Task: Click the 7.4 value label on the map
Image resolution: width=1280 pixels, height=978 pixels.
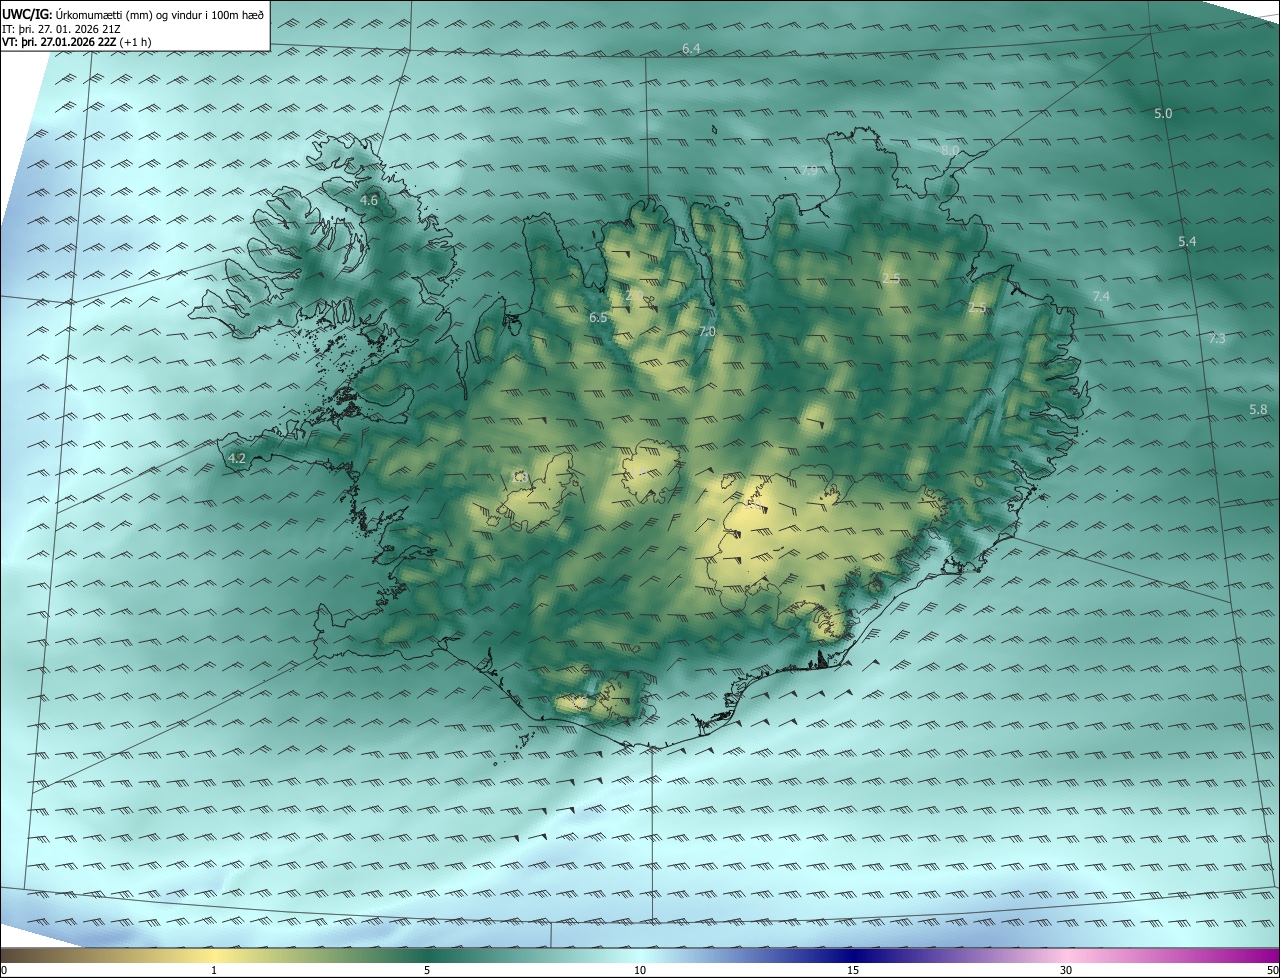Action: point(1101,297)
